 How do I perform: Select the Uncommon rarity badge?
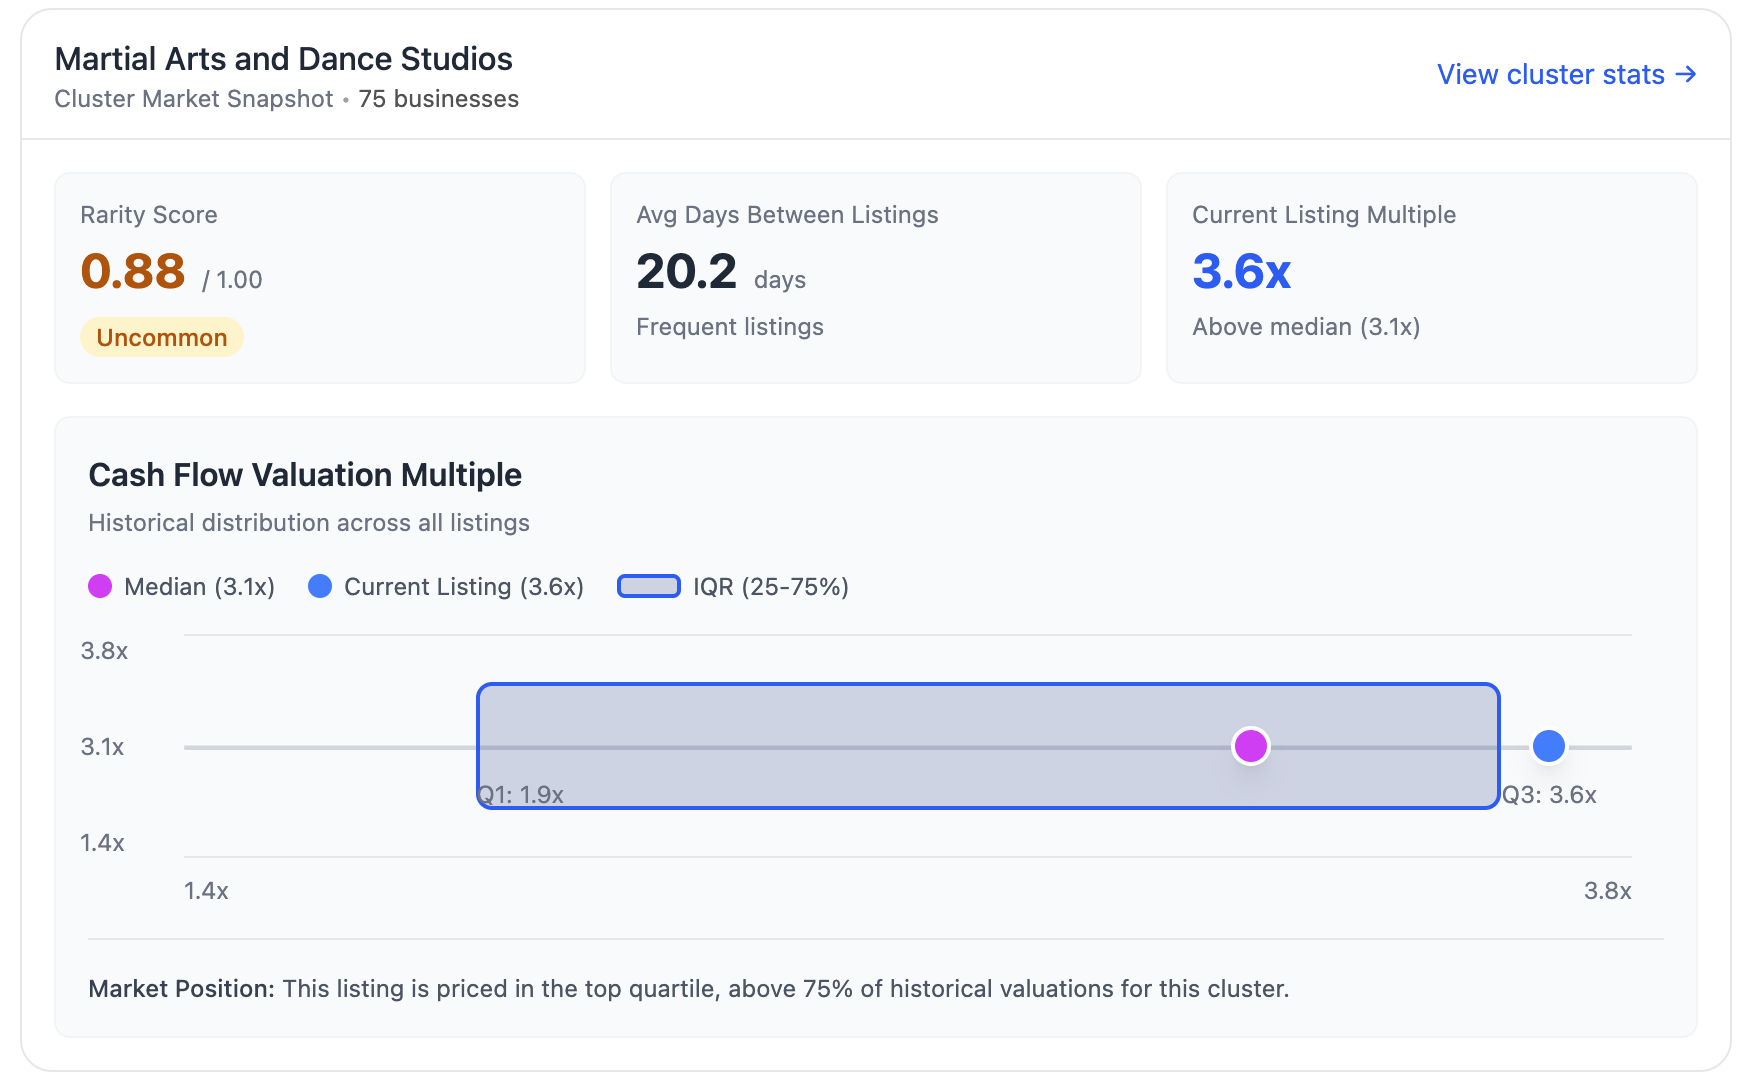point(162,338)
